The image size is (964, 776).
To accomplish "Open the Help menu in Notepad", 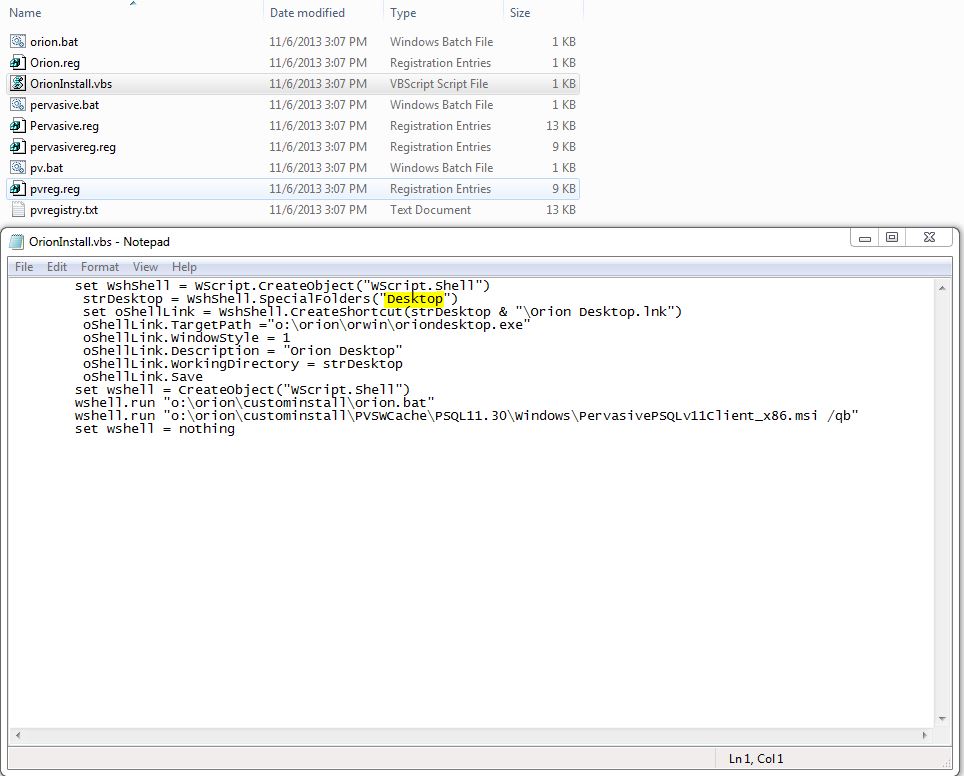I will pos(184,267).
